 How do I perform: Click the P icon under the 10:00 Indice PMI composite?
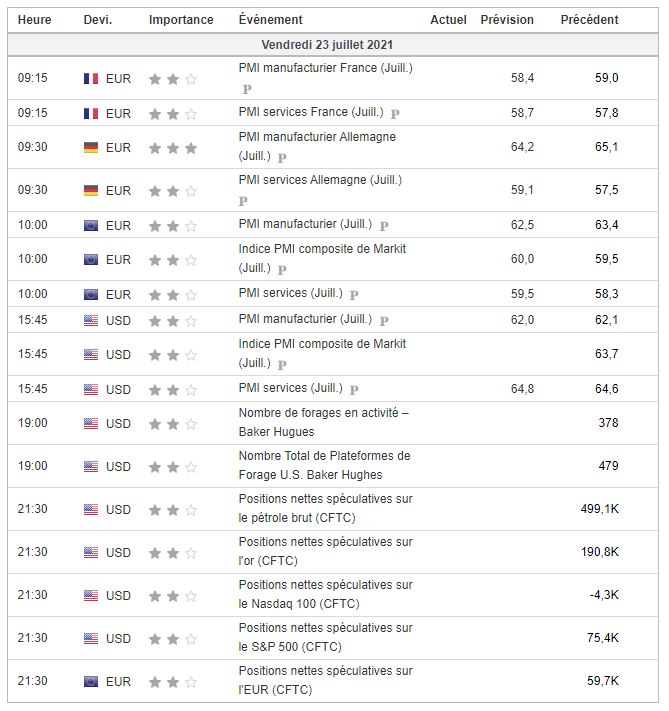(282, 269)
